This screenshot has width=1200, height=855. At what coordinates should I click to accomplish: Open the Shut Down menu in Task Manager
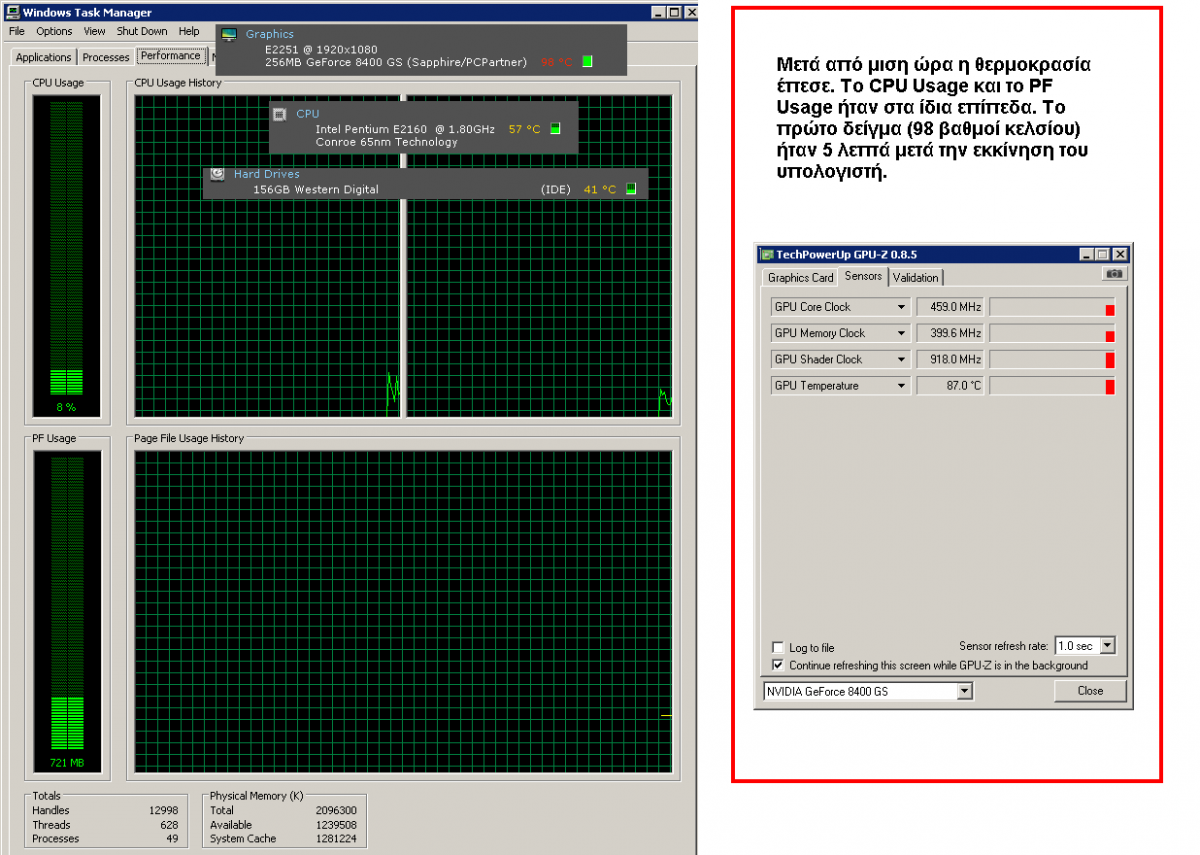[x=142, y=31]
